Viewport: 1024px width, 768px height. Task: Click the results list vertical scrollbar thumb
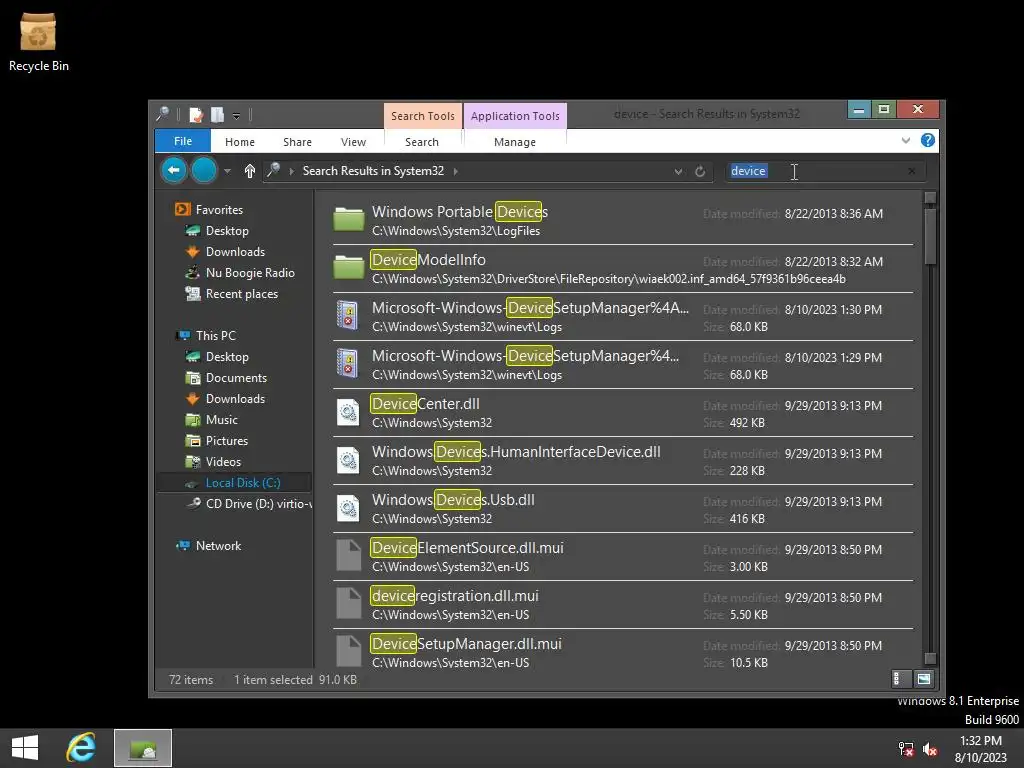(x=931, y=236)
